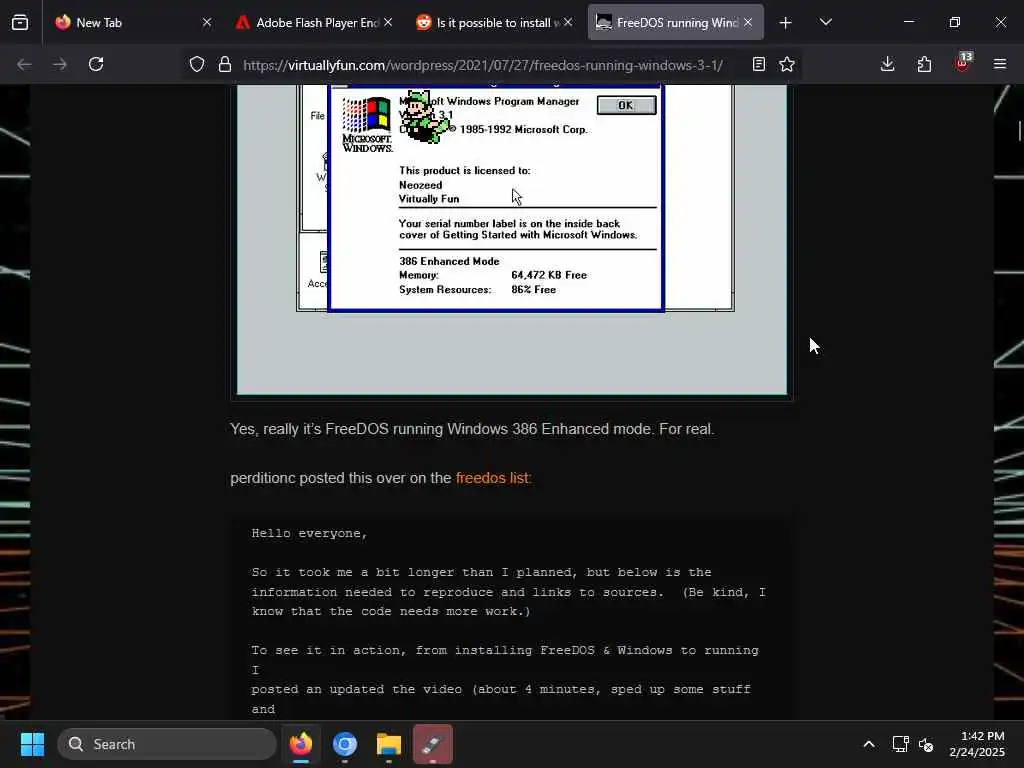
Task: Open network status tray icon
Action: click(x=901, y=744)
